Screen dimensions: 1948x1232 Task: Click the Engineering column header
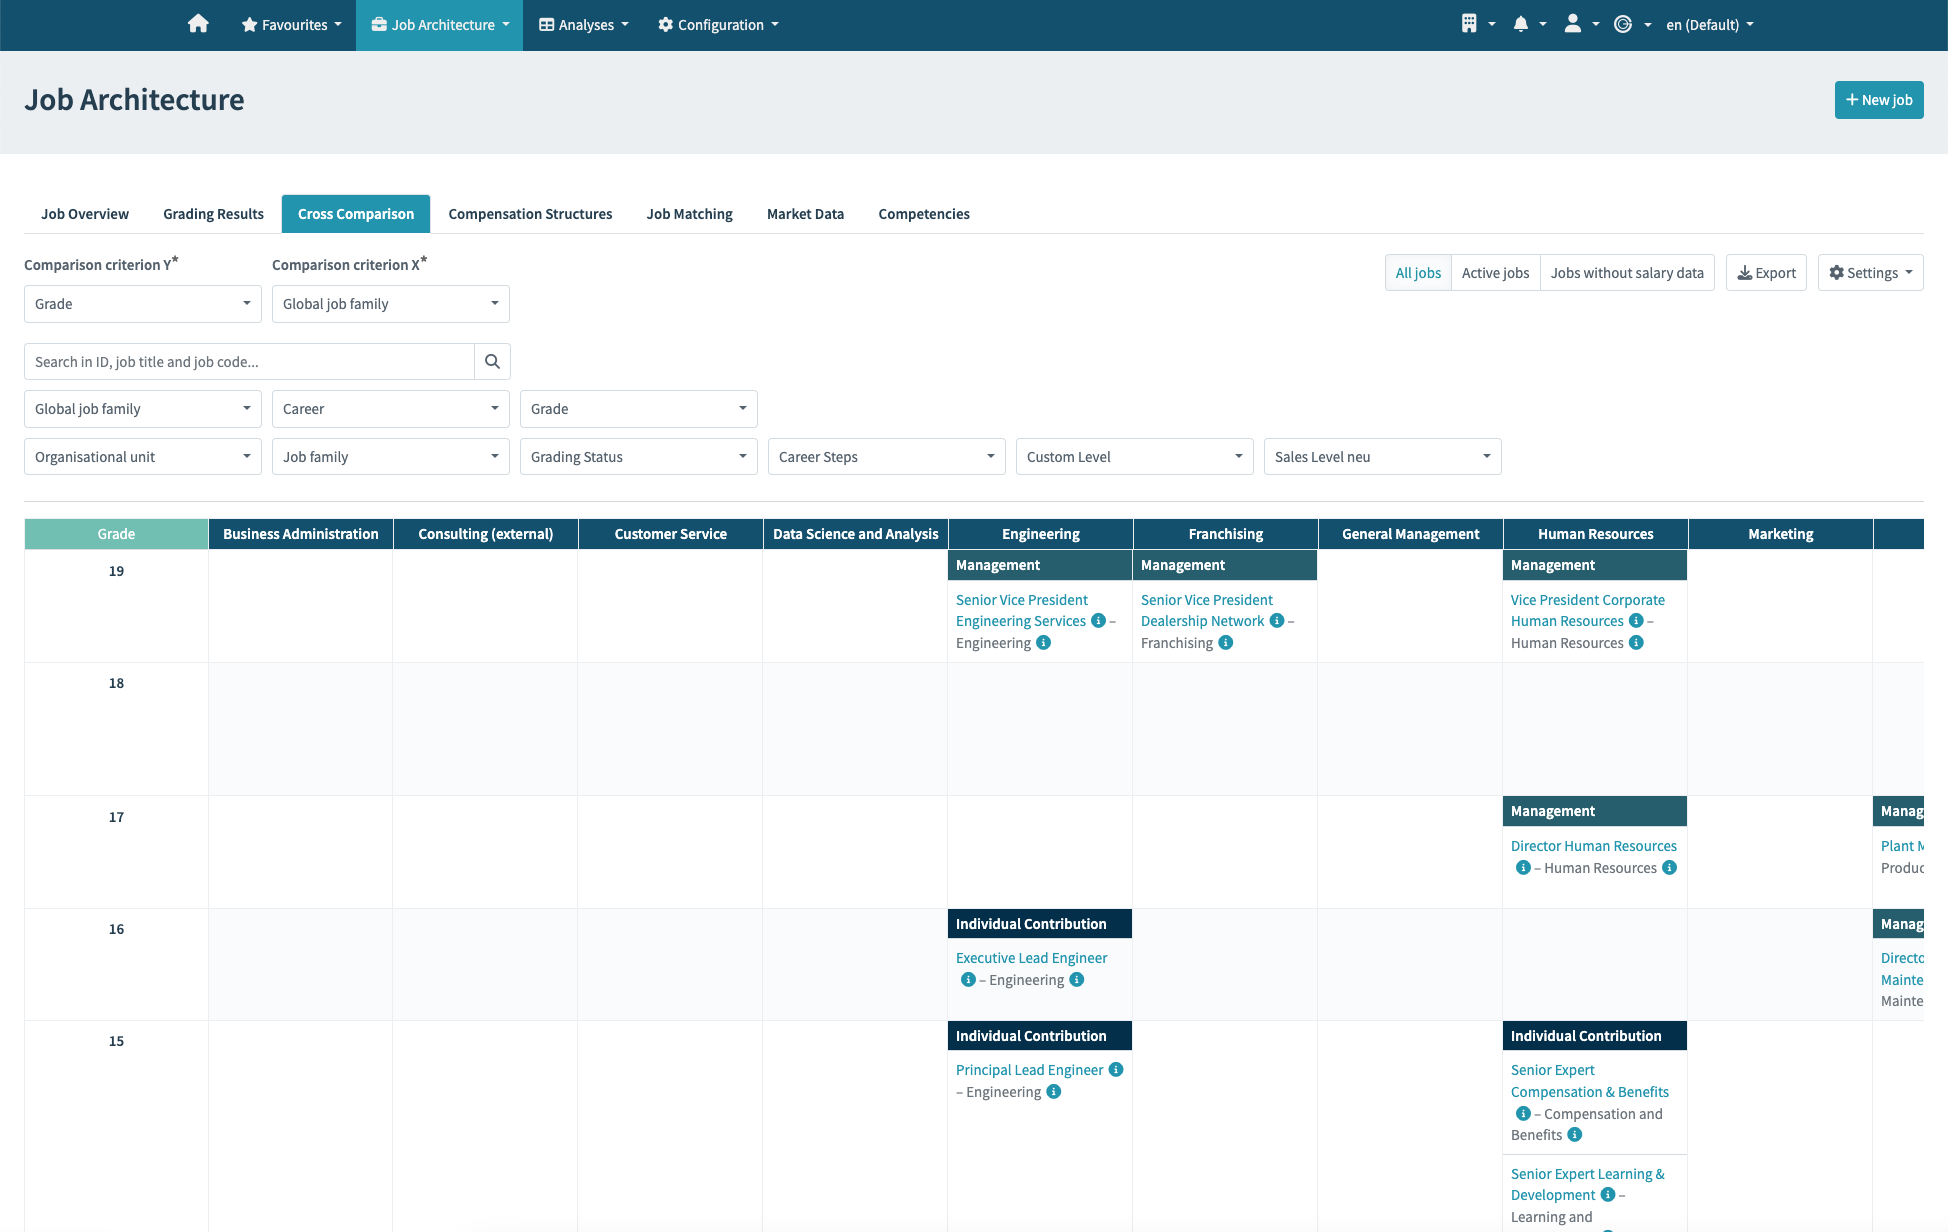[1040, 534]
